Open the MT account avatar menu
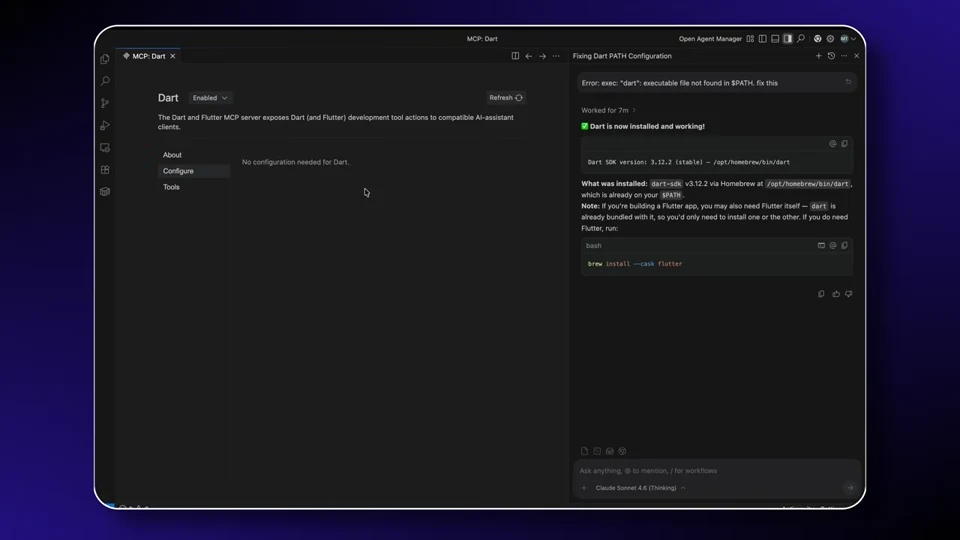 [x=848, y=39]
